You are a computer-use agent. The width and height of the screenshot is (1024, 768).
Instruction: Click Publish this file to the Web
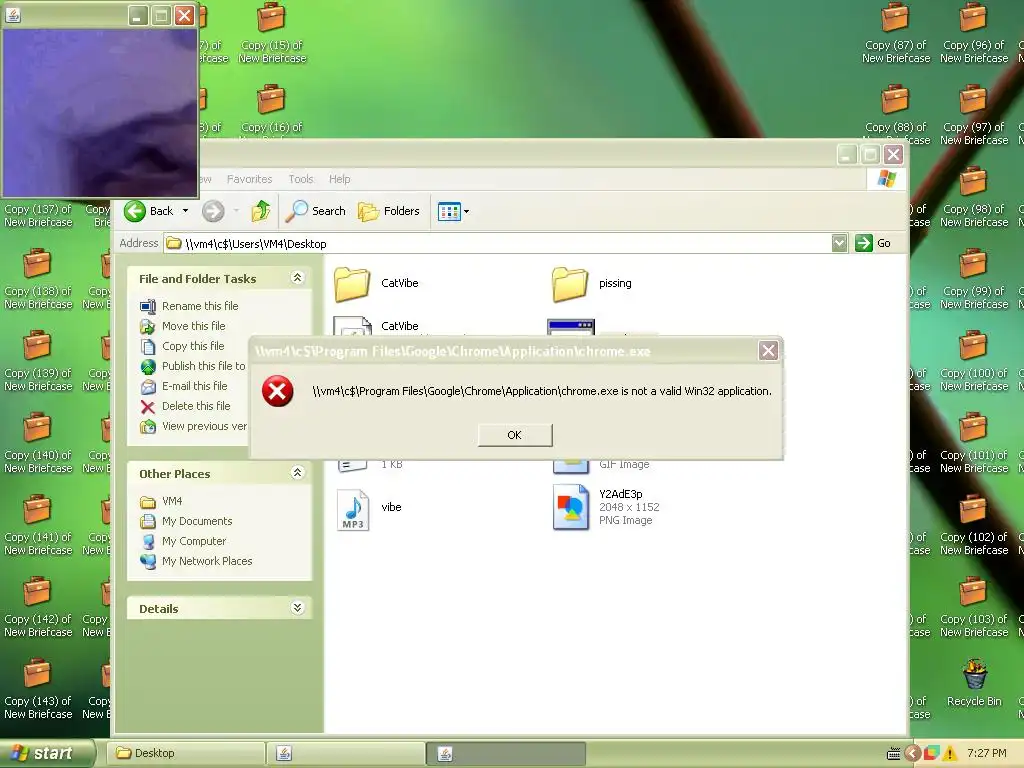(x=203, y=366)
